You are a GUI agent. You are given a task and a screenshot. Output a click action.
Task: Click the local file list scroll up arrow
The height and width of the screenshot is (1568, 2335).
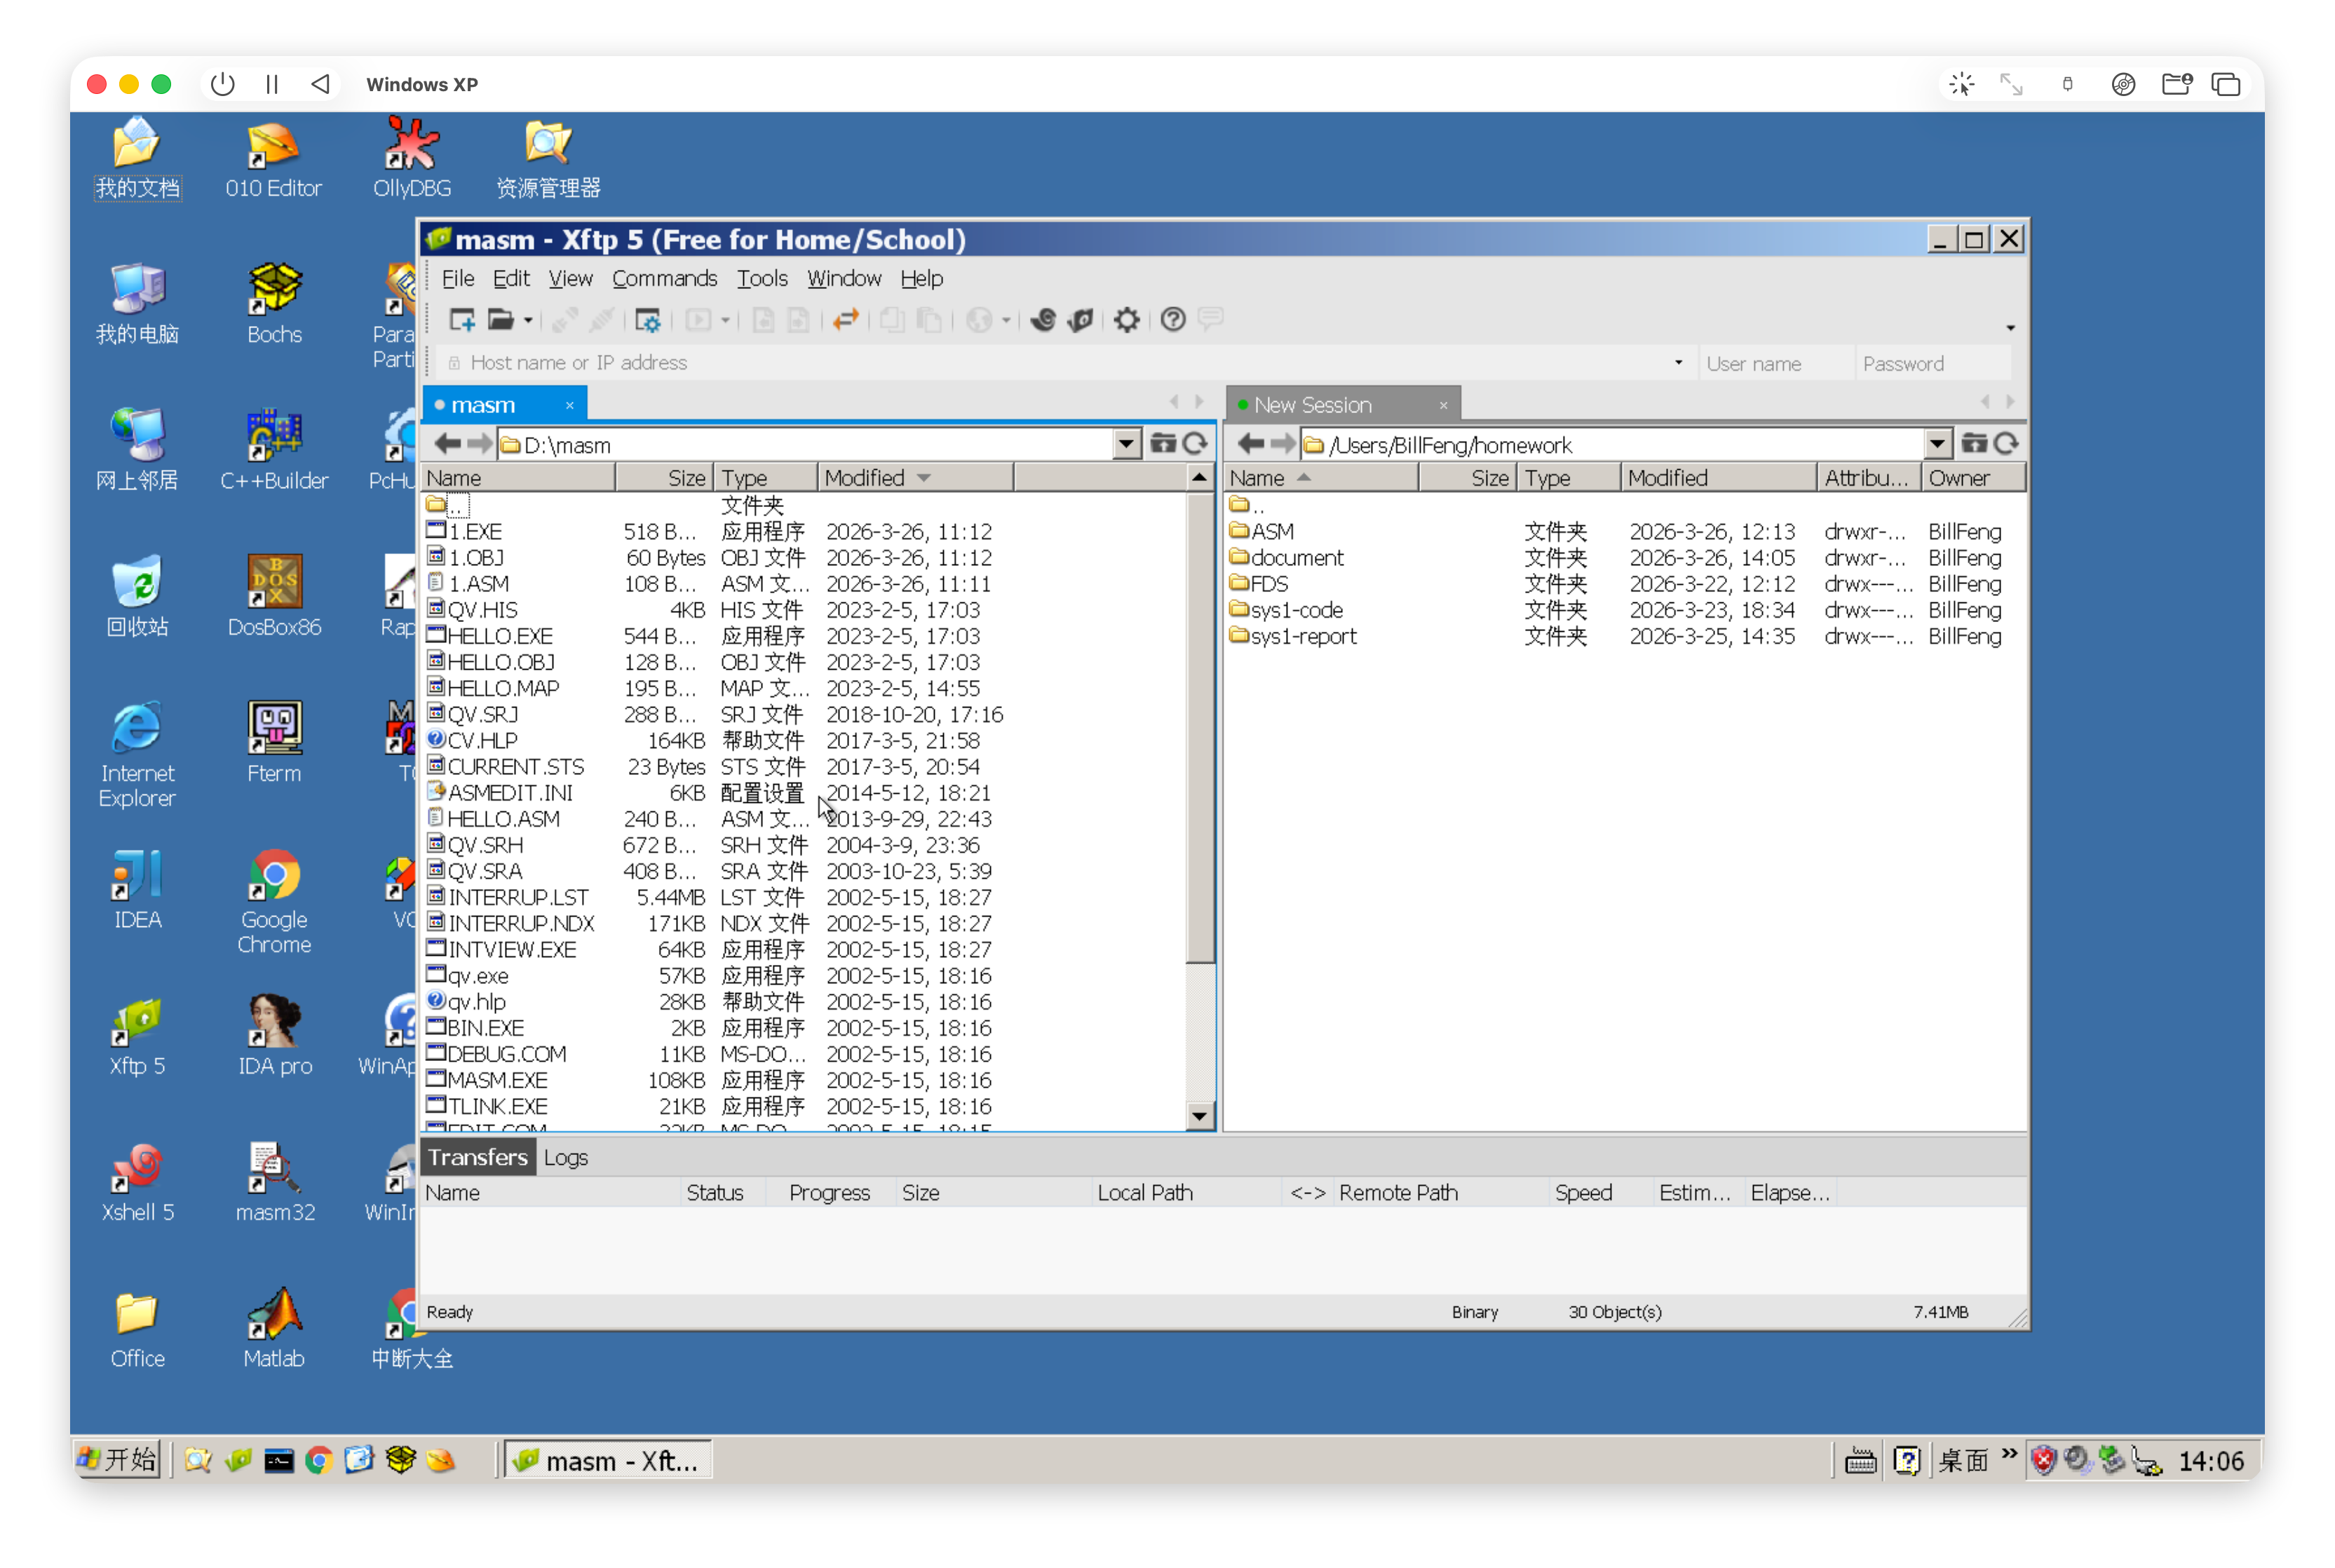(x=1199, y=478)
